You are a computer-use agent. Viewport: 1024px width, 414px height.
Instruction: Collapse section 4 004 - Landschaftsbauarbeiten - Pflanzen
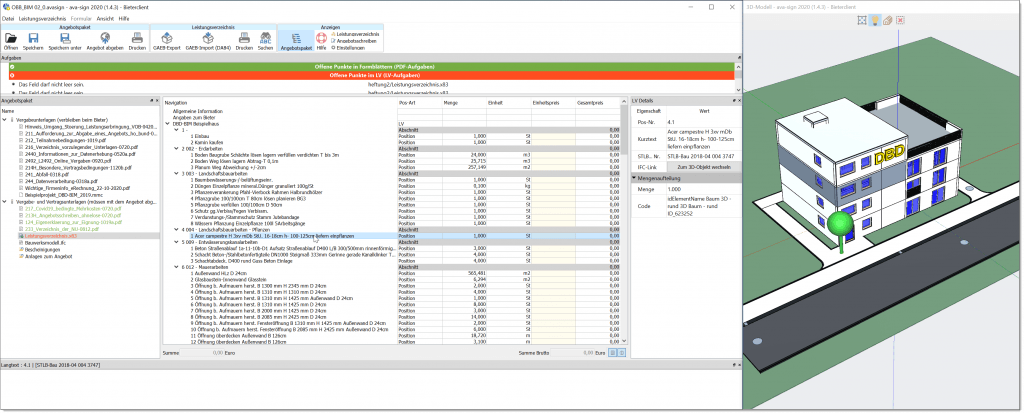175,230
